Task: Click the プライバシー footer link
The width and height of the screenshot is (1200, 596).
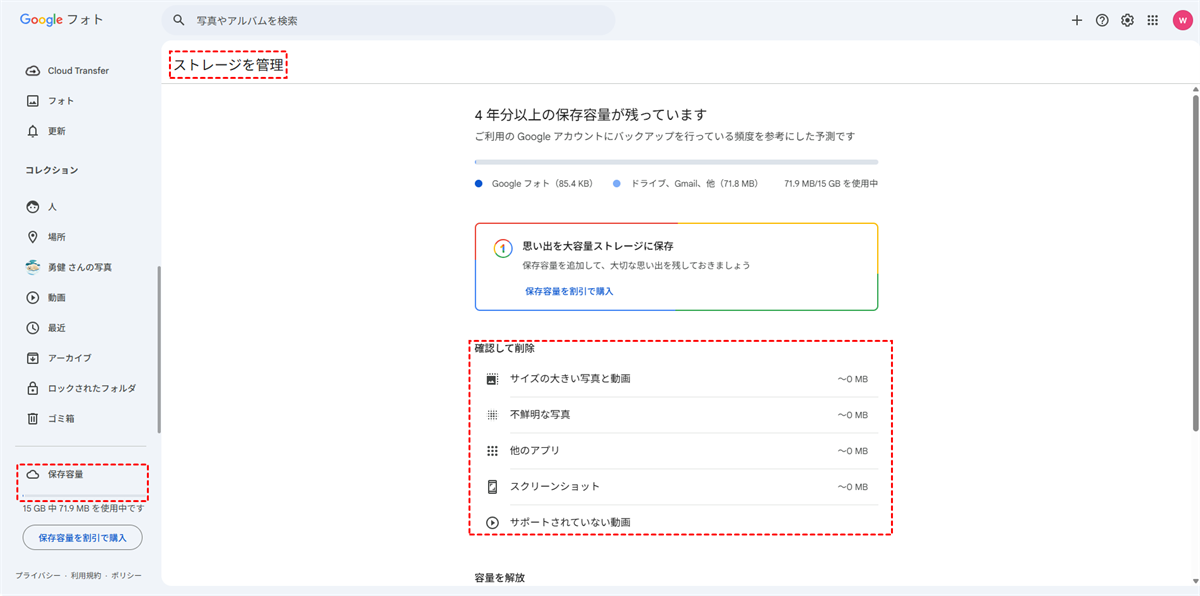Action: pos(36,576)
